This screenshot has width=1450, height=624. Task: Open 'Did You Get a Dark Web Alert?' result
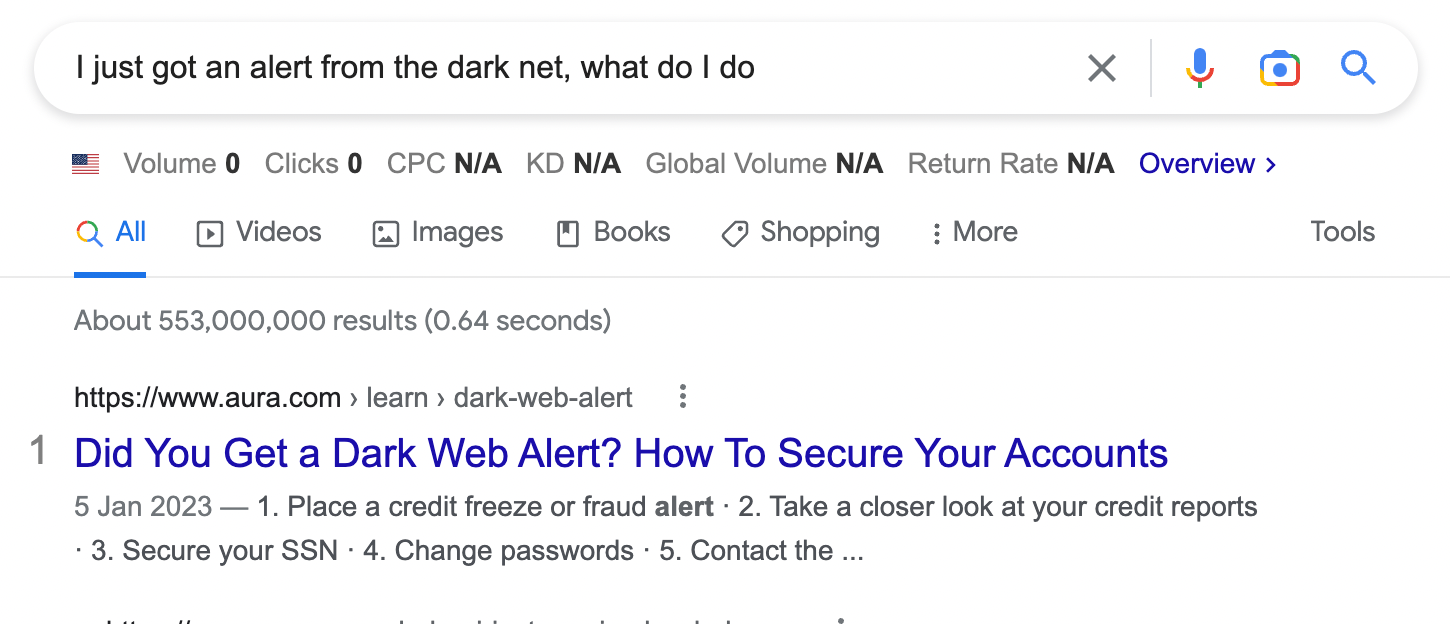[x=620, y=453]
